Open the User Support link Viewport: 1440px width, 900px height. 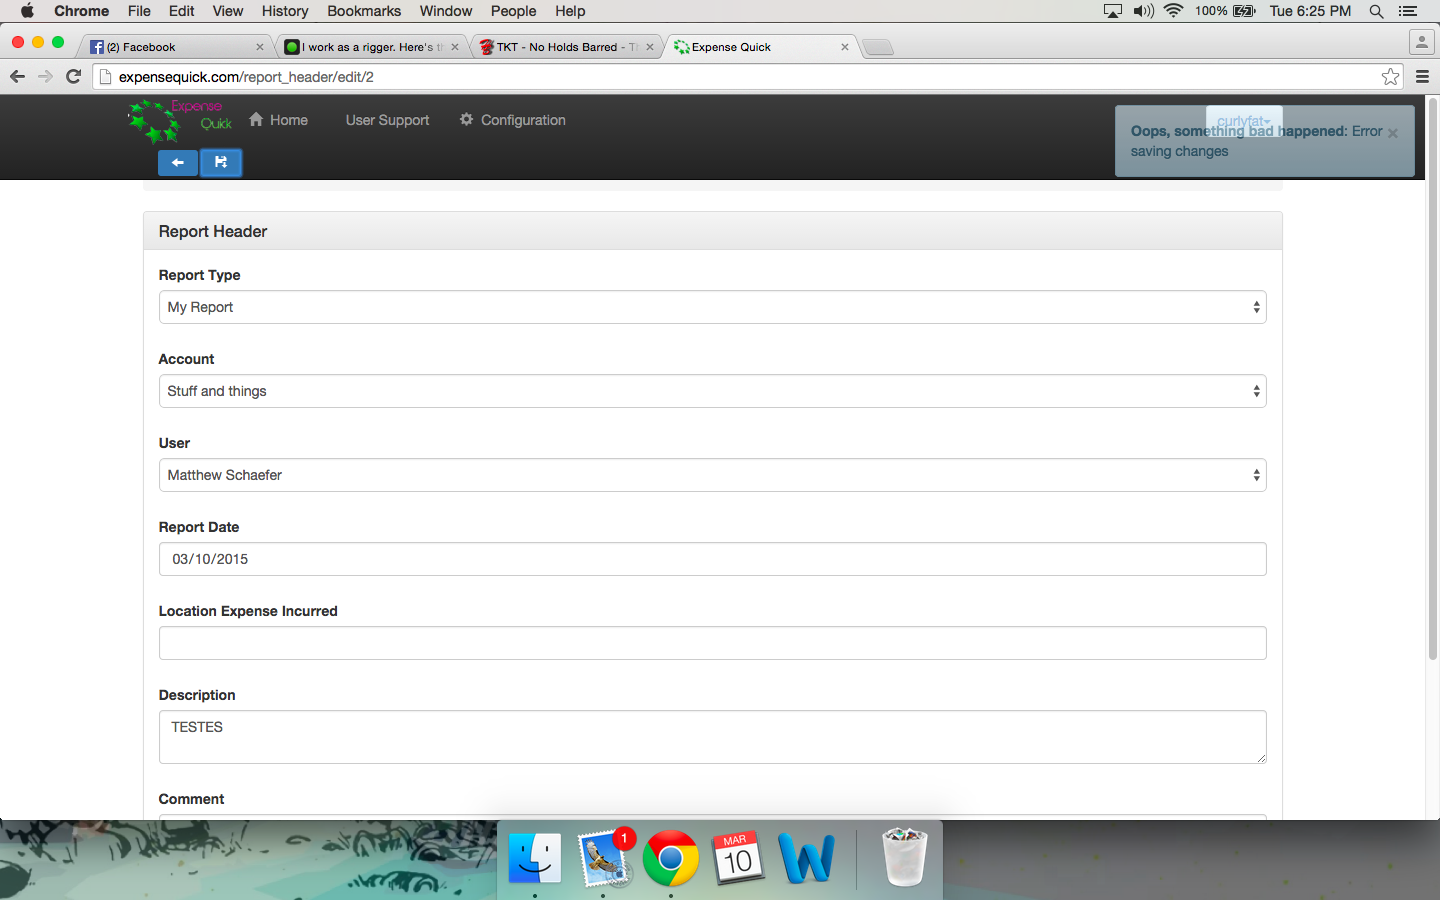point(387,120)
